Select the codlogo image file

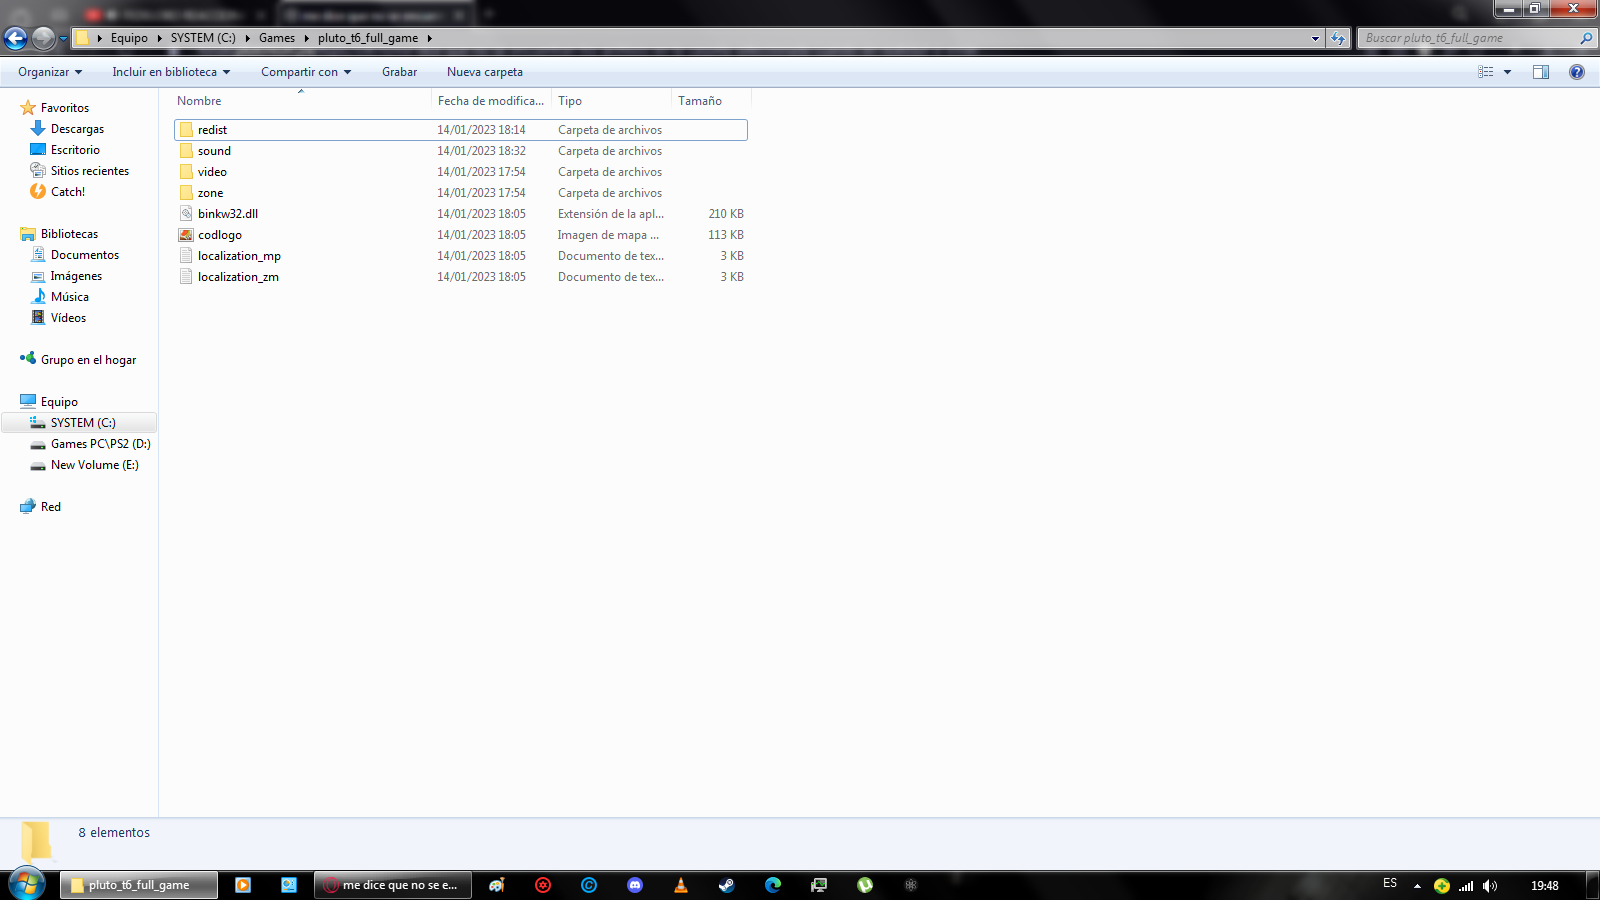pyautogui.click(x=461, y=235)
